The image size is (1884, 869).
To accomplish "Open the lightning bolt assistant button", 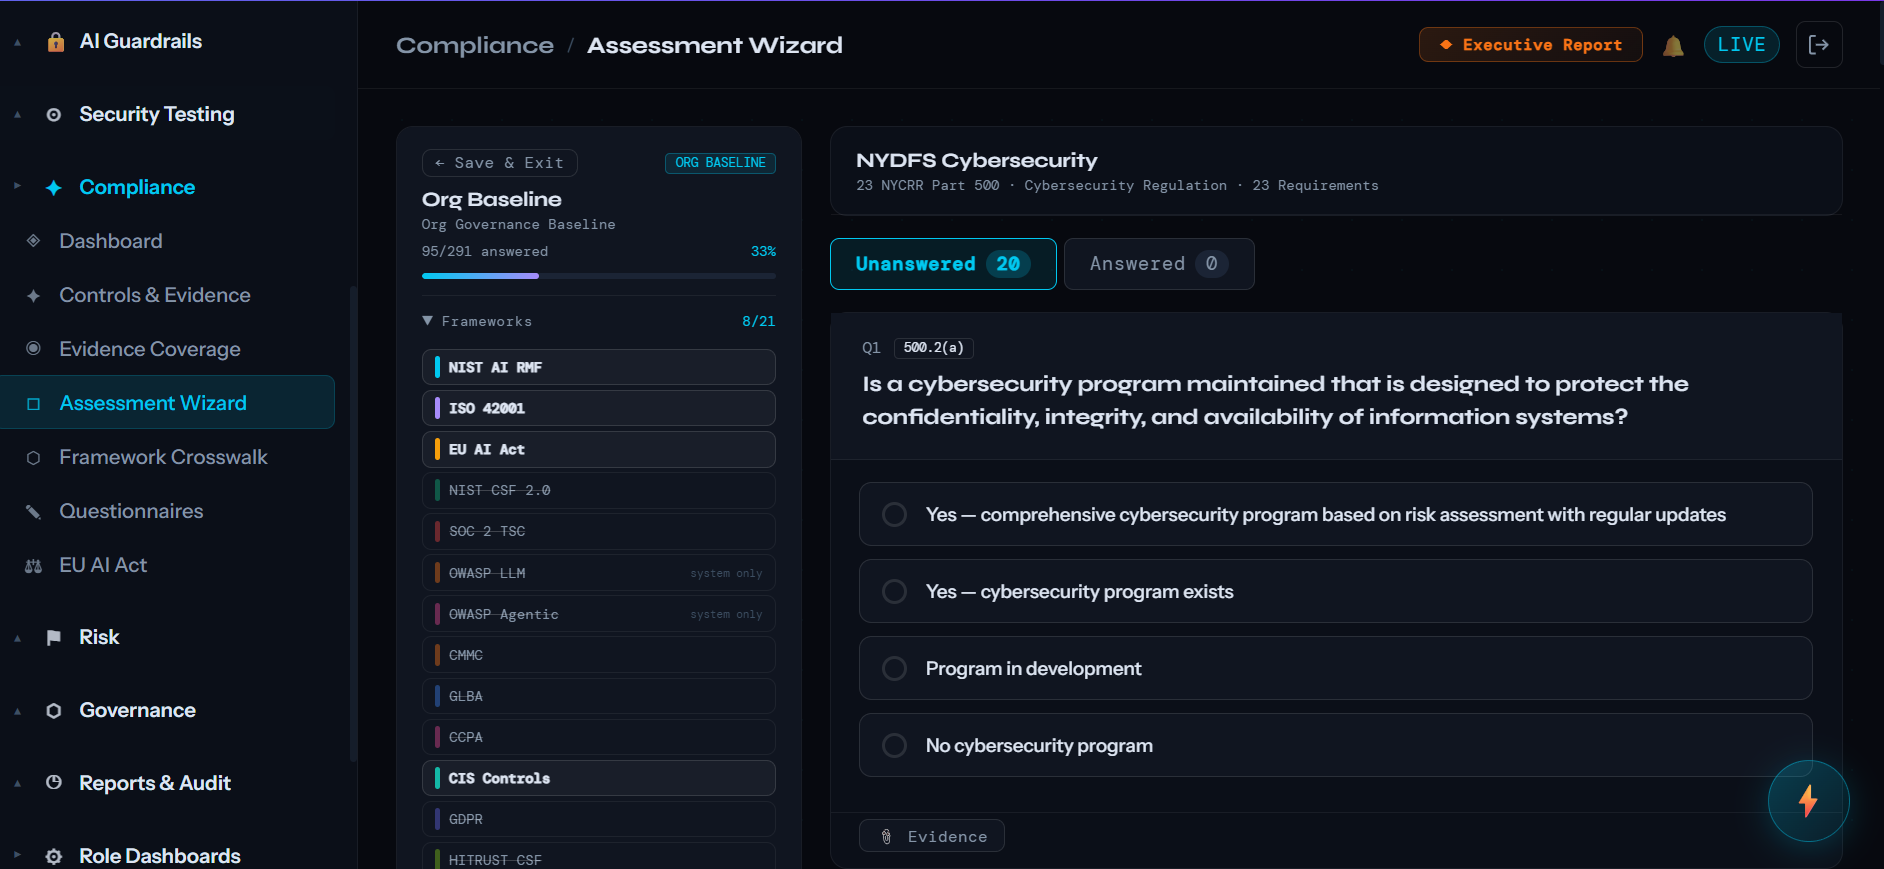I will [1808, 801].
